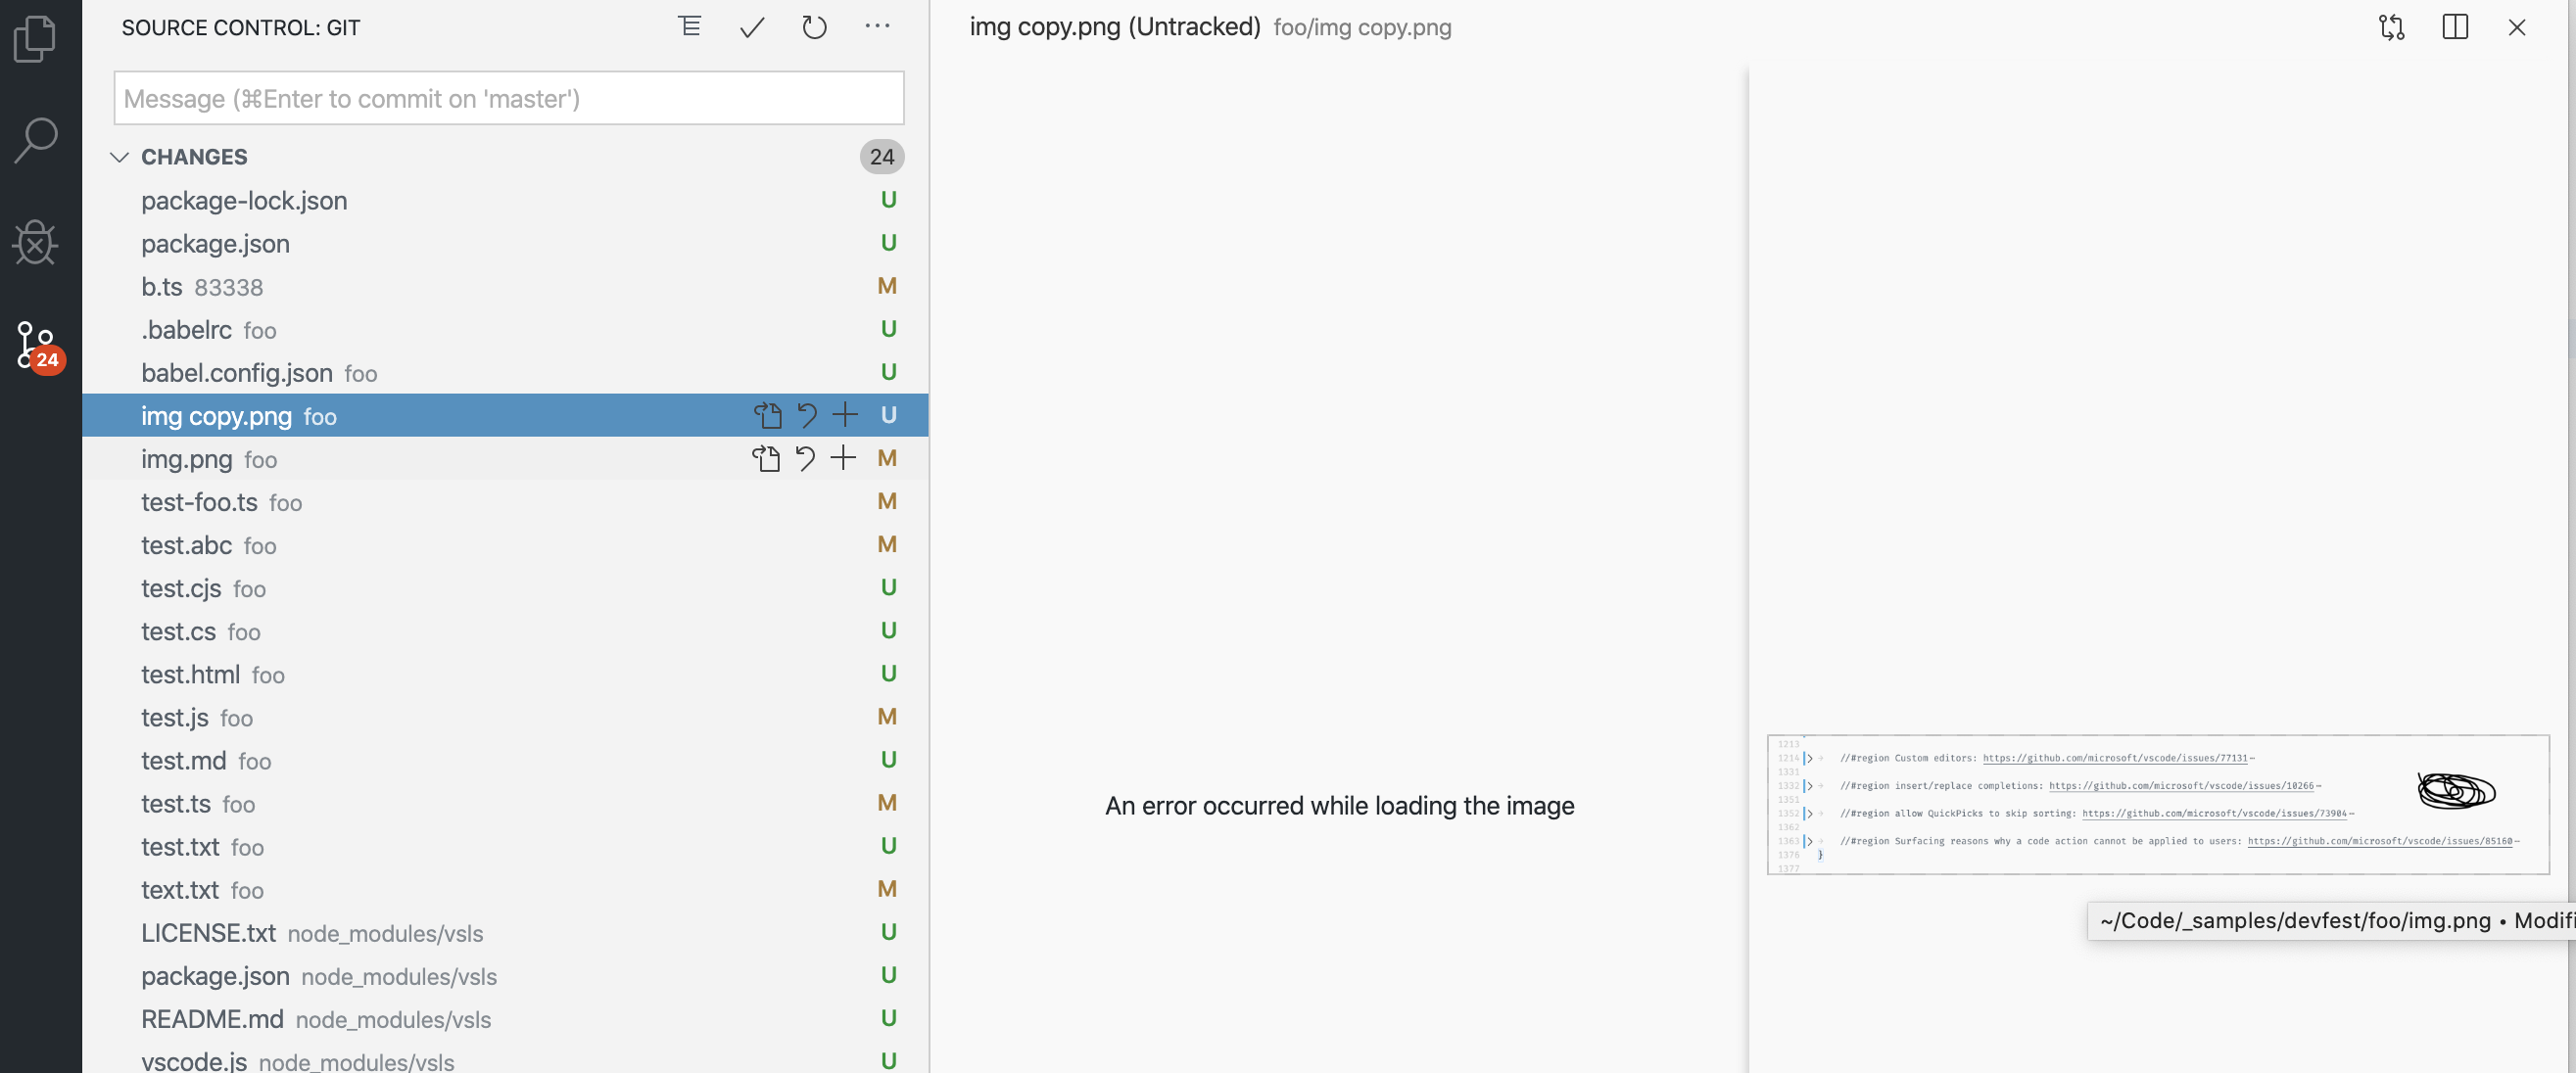Screen dimensions: 2576x1073
Task: Select the modified b.ts file
Action: (x=161, y=286)
